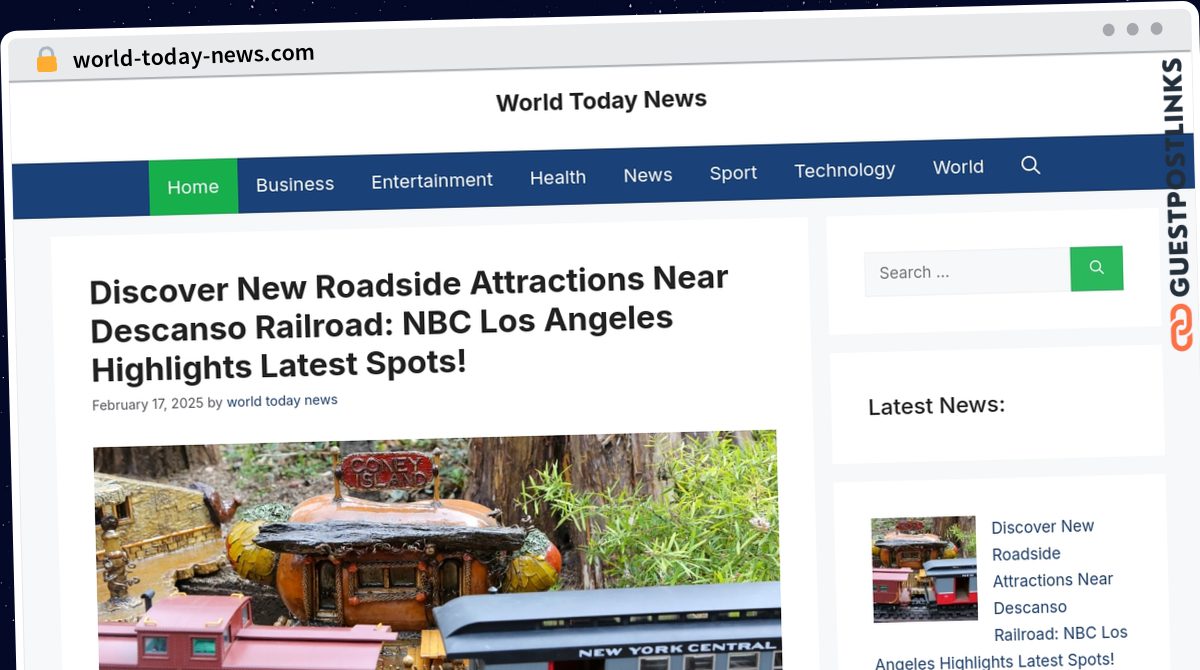Focus the Search text field in sidebar
The width and height of the screenshot is (1200, 670).
967,271
